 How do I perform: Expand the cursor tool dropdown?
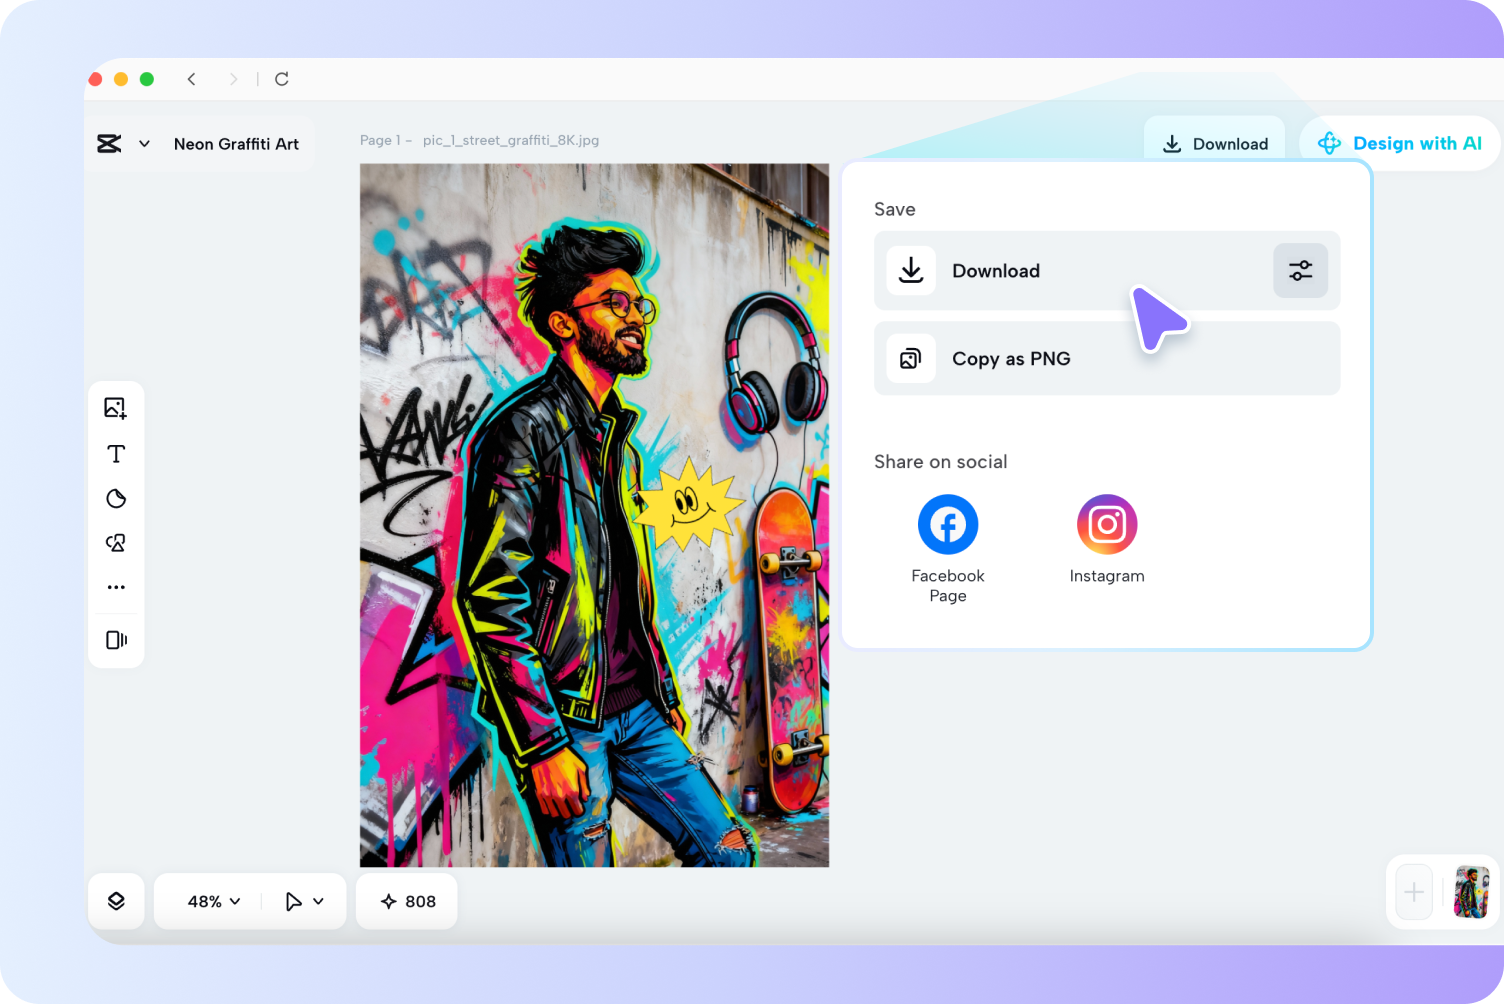(302, 901)
